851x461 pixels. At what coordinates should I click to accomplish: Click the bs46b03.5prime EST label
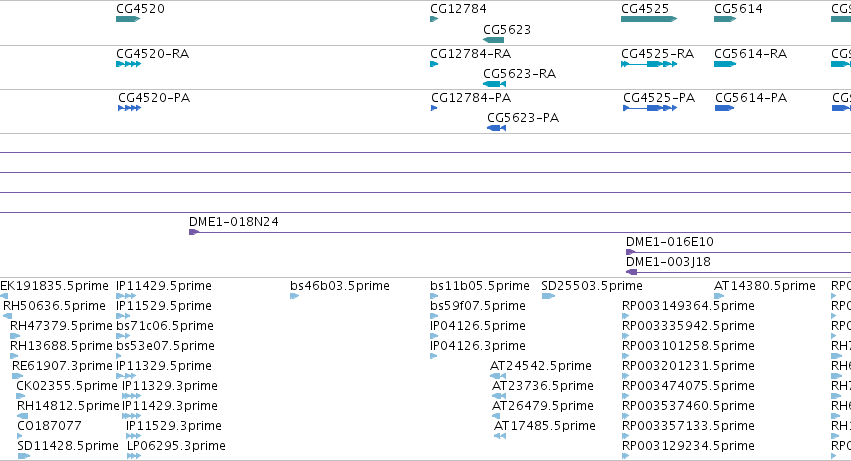point(340,286)
